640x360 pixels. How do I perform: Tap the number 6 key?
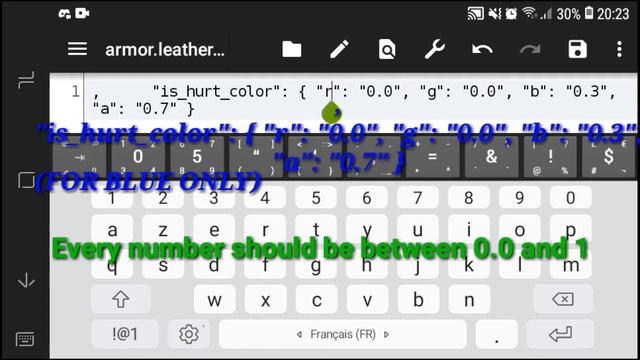tap(367, 198)
